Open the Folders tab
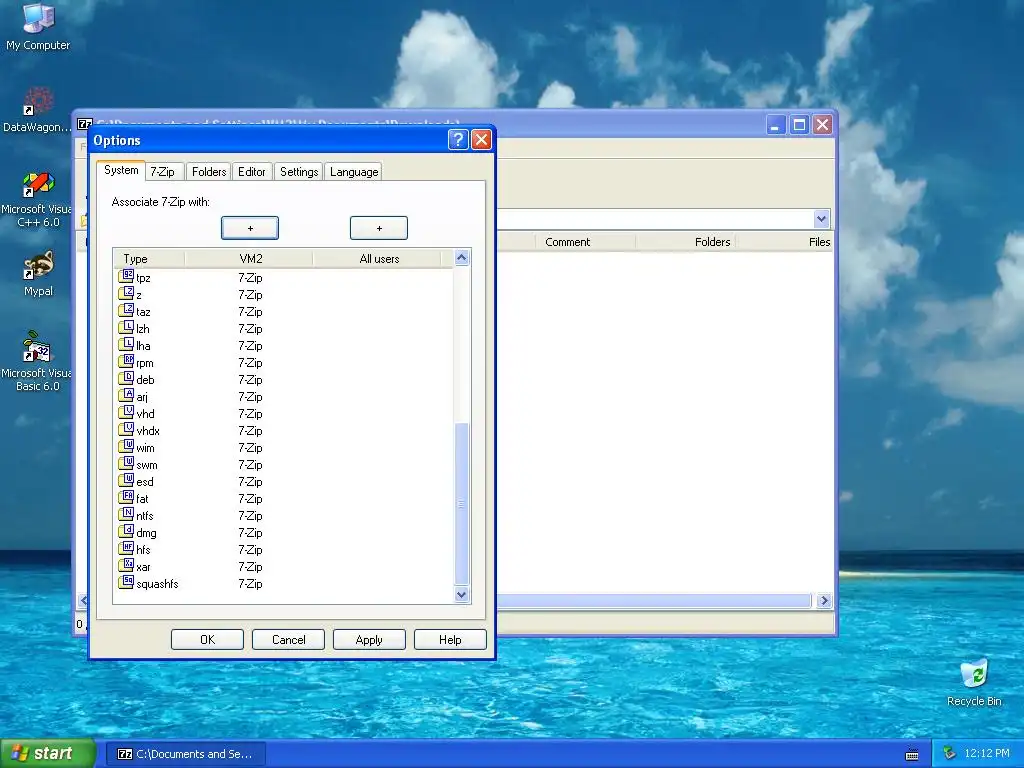 click(x=209, y=172)
